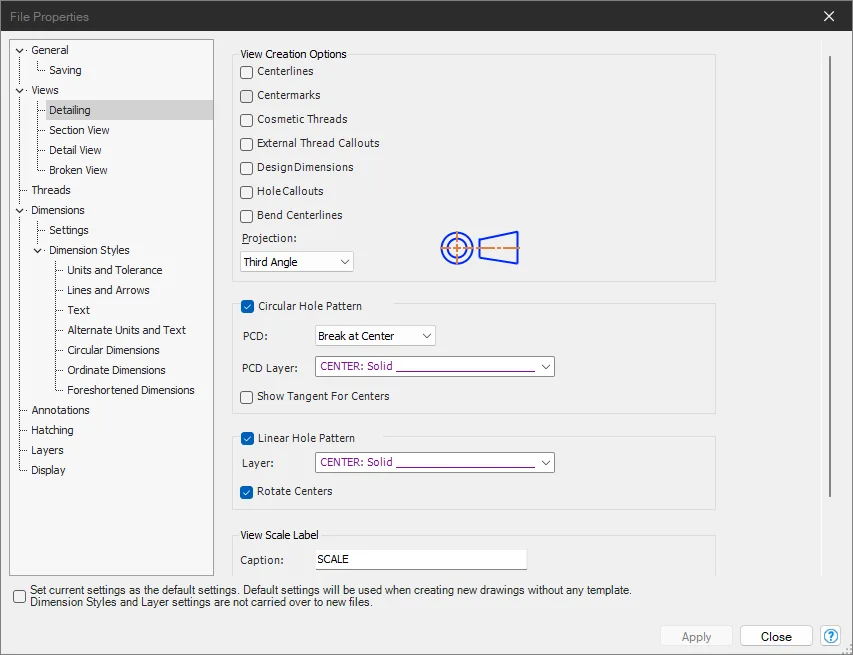
Task: Open the PCD Layer dropdown
Action: pos(435,367)
